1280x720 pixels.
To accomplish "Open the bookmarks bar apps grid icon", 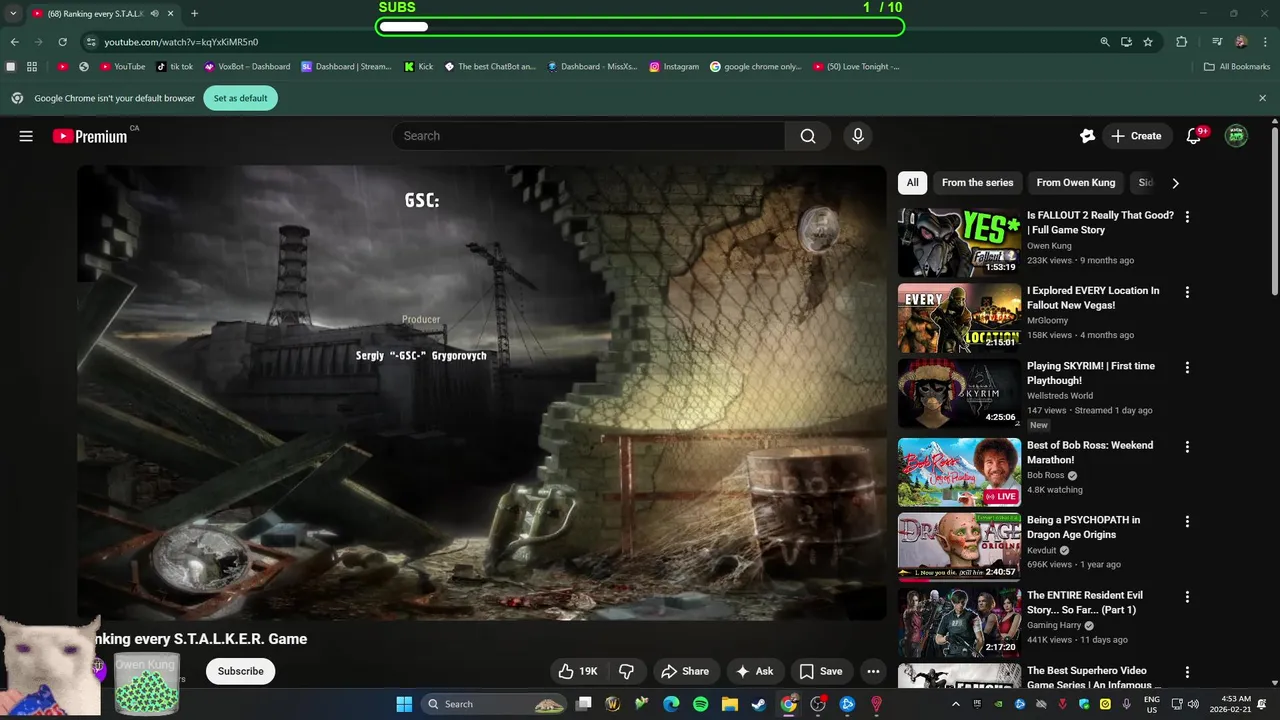I will 32,67.
